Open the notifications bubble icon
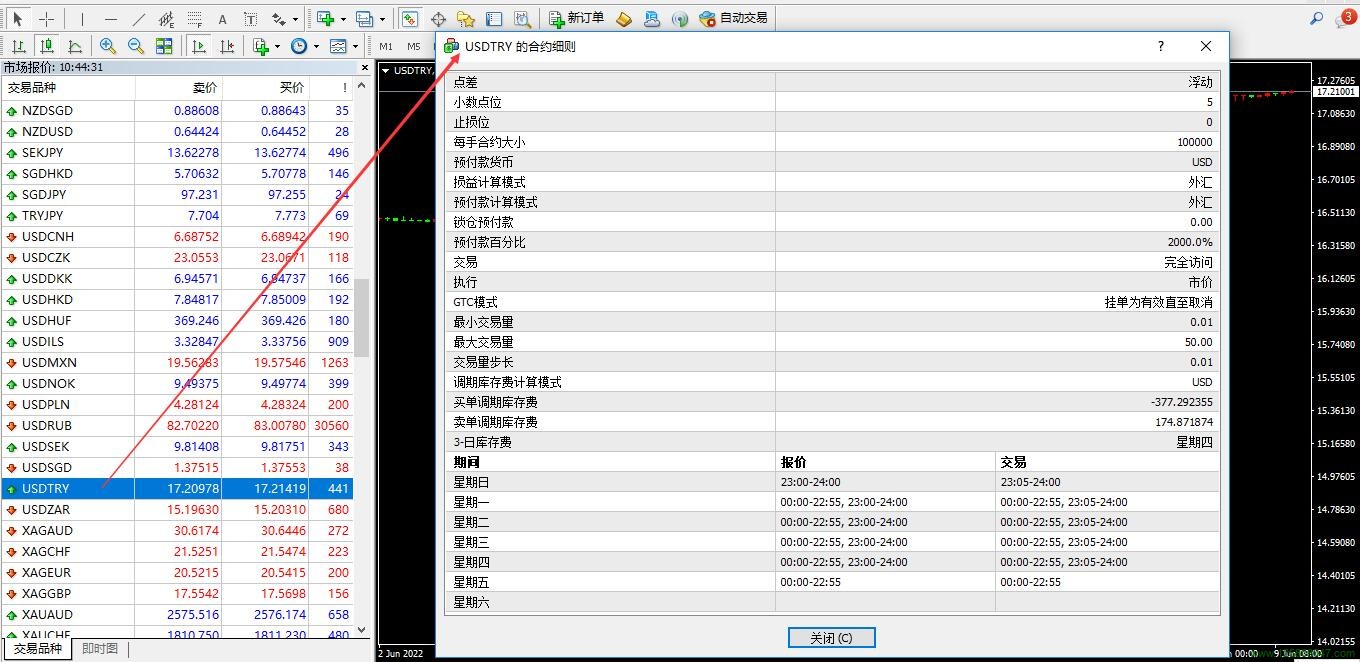This screenshot has width=1360, height=662. (1346, 17)
